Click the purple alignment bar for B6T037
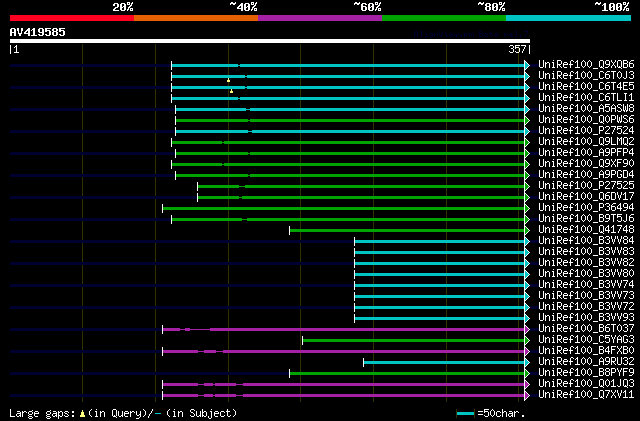This screenshot has height=421, width=640. point(344,330)
